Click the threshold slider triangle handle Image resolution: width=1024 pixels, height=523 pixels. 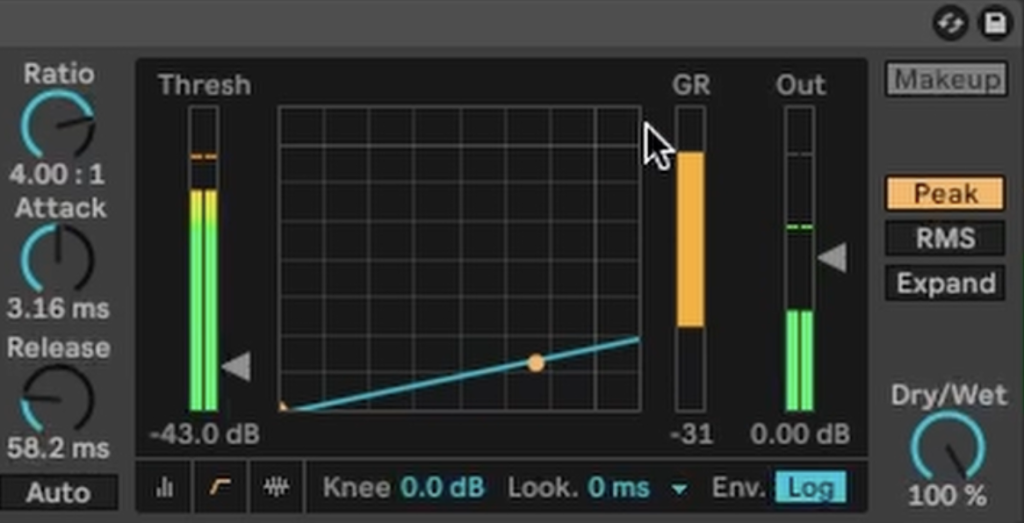pos(236,367)
